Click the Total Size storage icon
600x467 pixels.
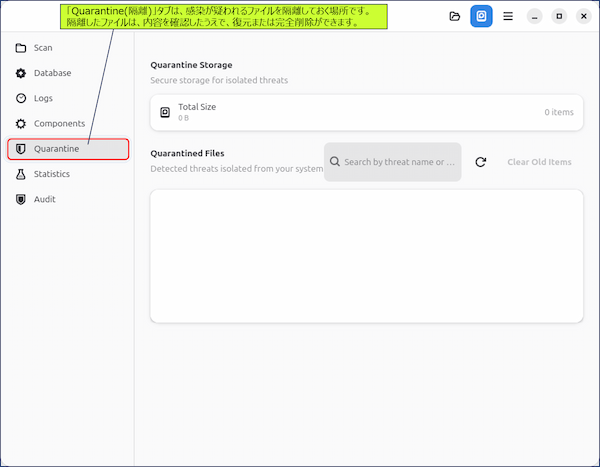[165, 112]
